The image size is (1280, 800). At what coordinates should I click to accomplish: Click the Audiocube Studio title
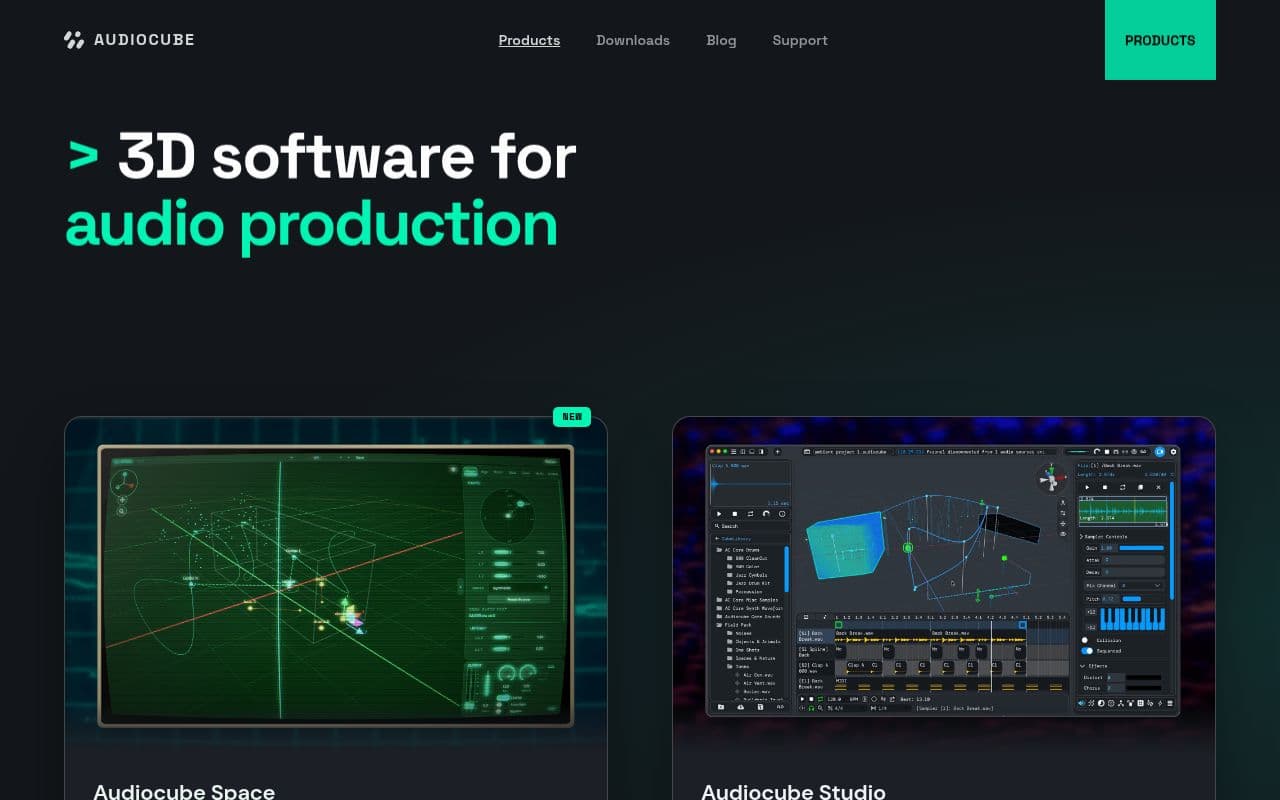pyautogui.click(x=793, y=791)
